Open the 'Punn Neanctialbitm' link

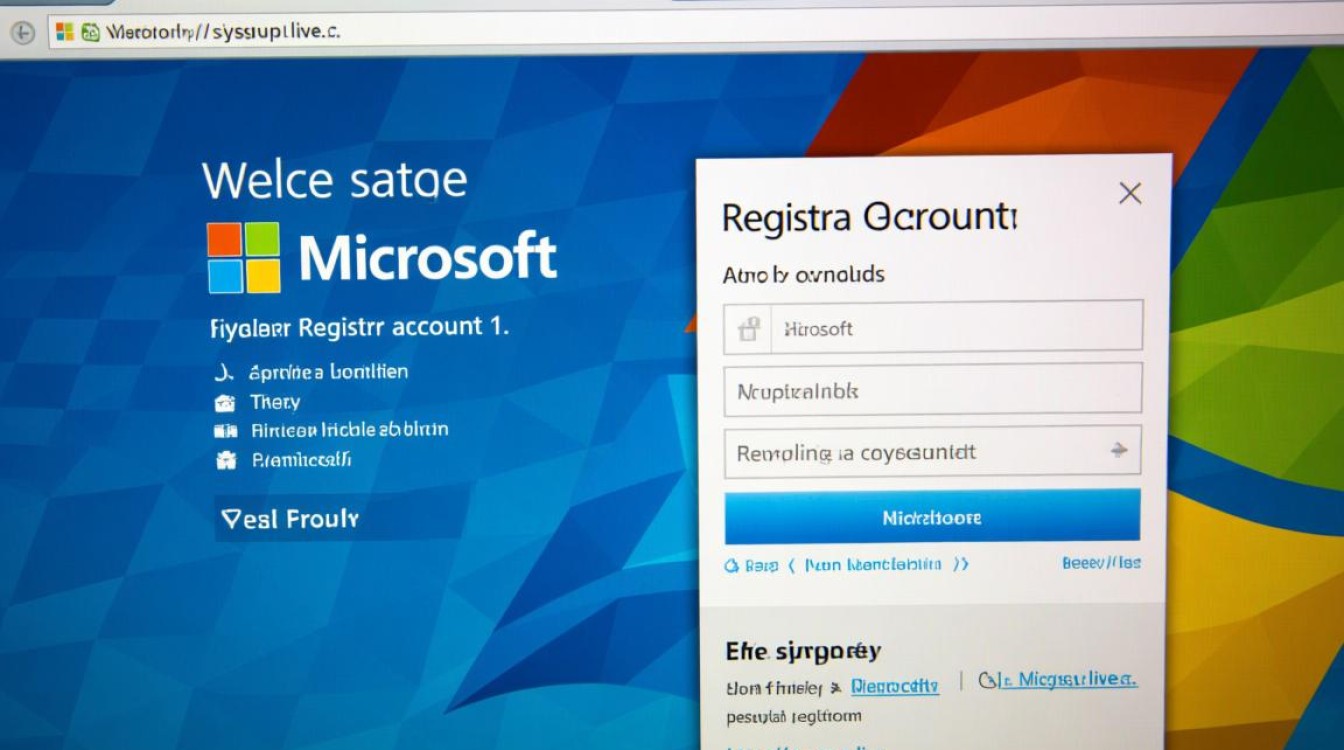coord(872,564)
